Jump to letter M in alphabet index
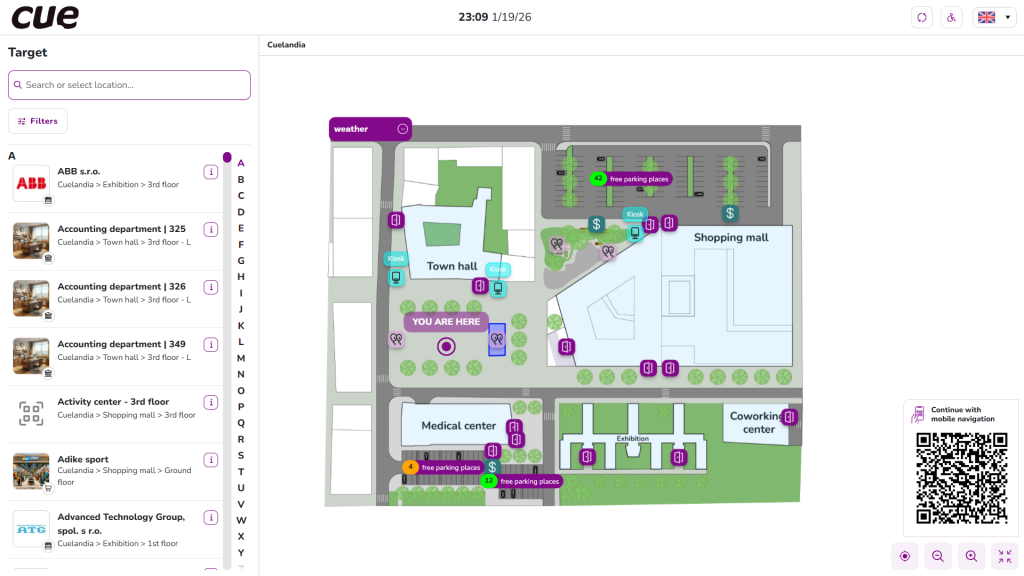Viewport: 1024px width, 576px height. click(x=241, y=358)
